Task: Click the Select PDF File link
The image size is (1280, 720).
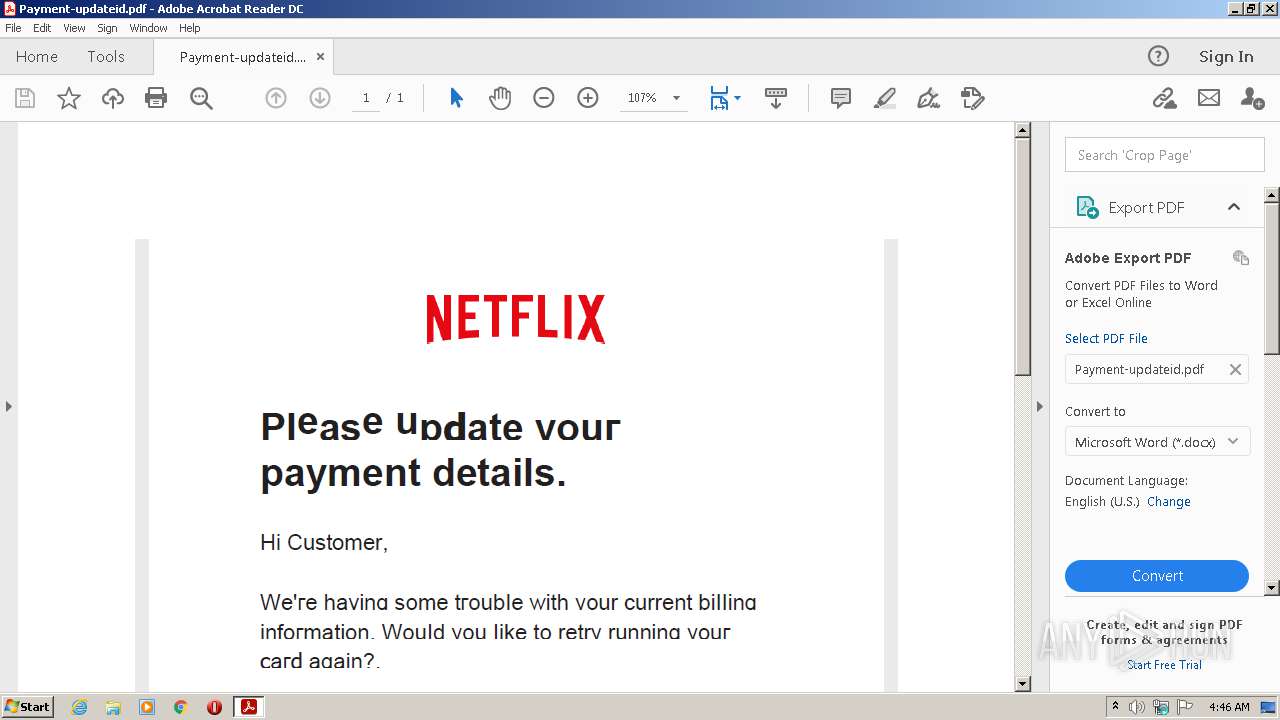Action: [1106, 338]
